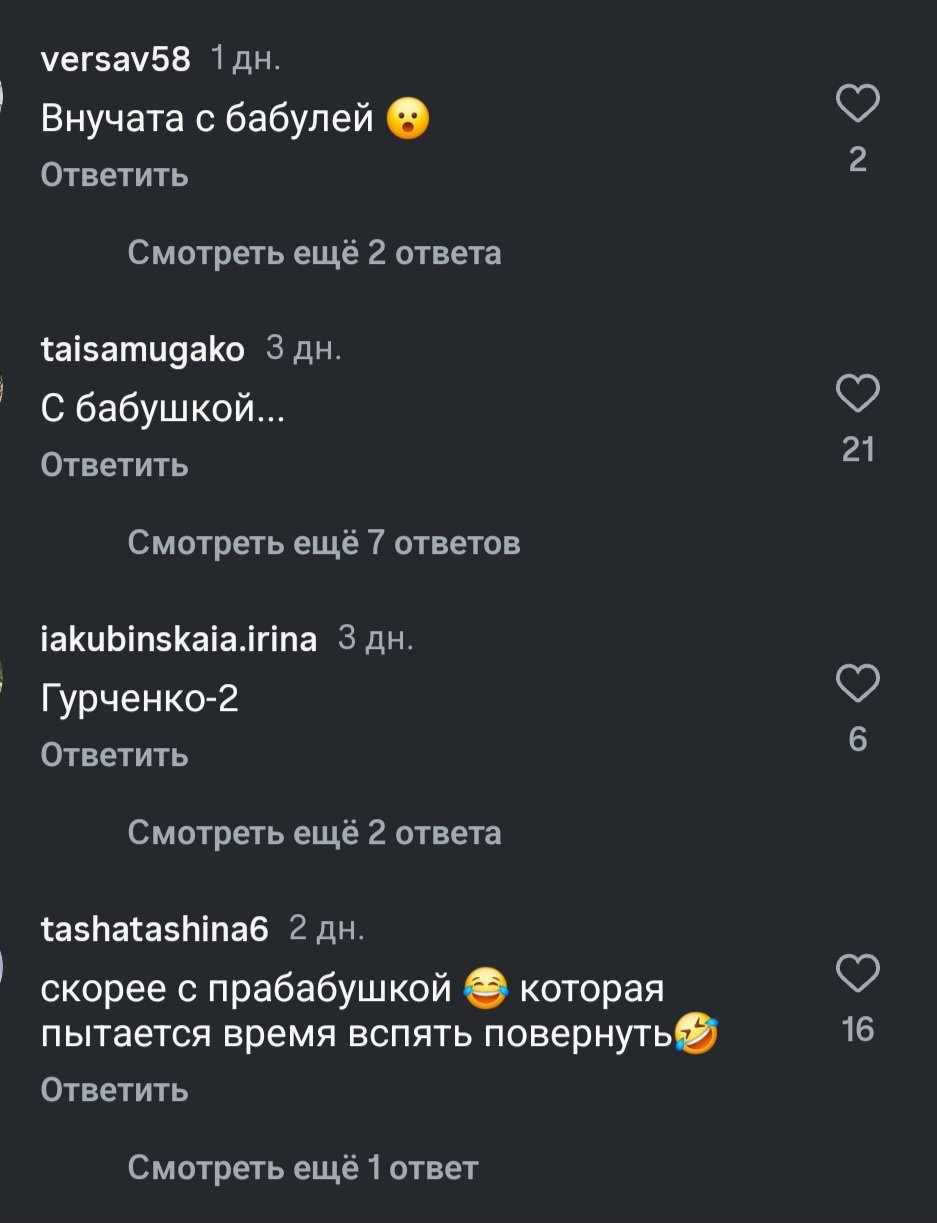This screenshot has height=1223, width=937.
Task: Tap versav58's avatar picture
Action: click(x=3, y=95)
